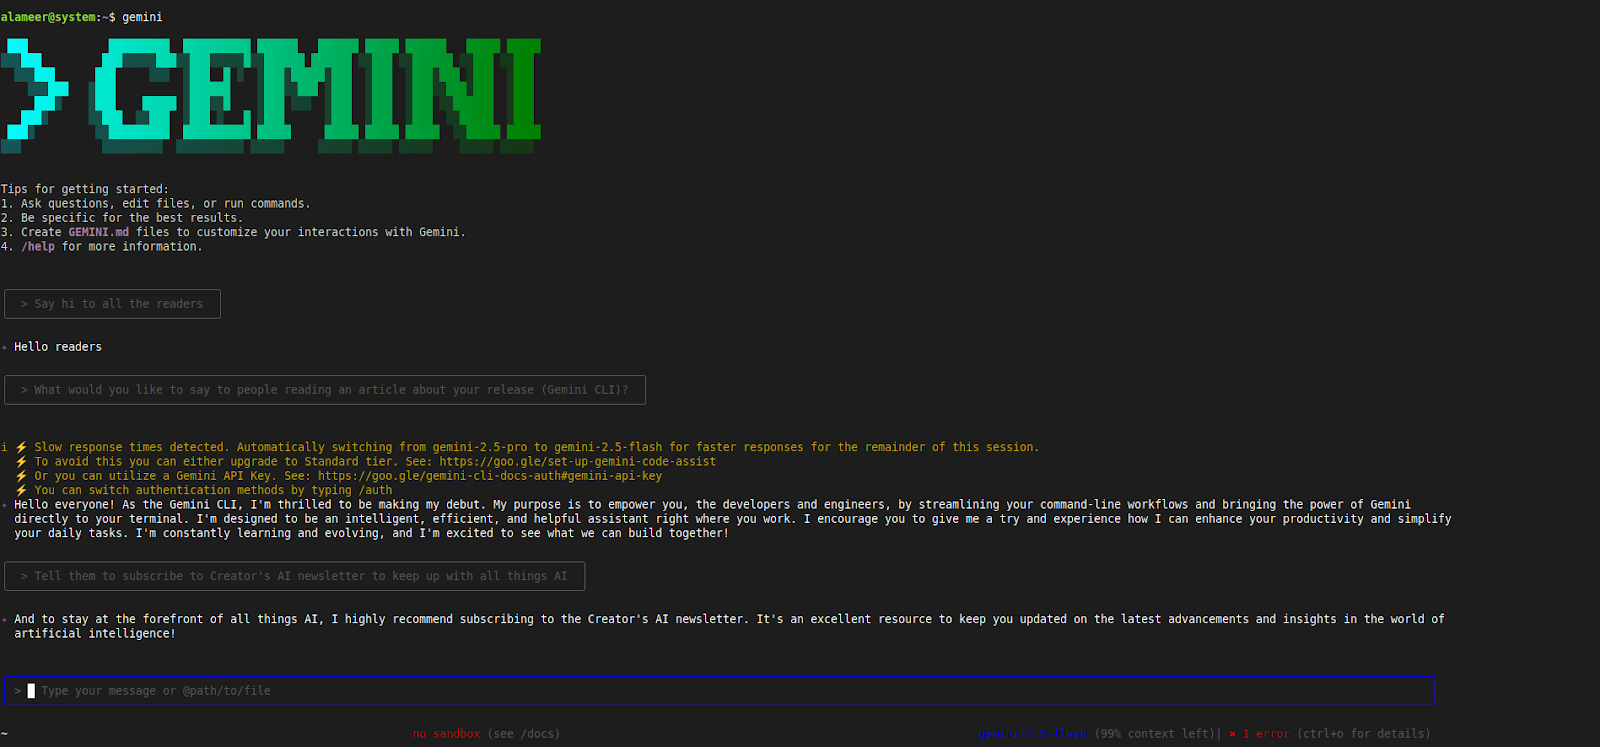Click the 'alameer@system' shell prompt text
The width and height of the screenshot is (1600, 747).
pos(50,17)
